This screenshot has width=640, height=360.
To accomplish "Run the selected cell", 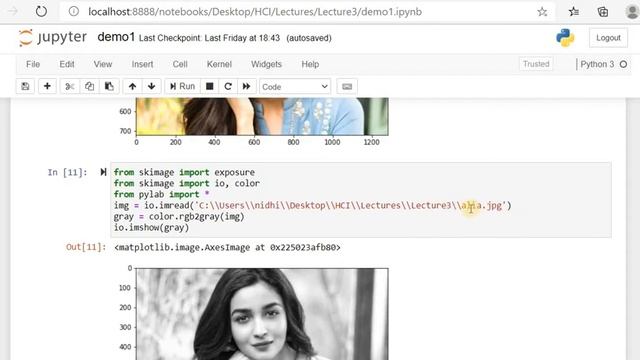I will point(182,87).
